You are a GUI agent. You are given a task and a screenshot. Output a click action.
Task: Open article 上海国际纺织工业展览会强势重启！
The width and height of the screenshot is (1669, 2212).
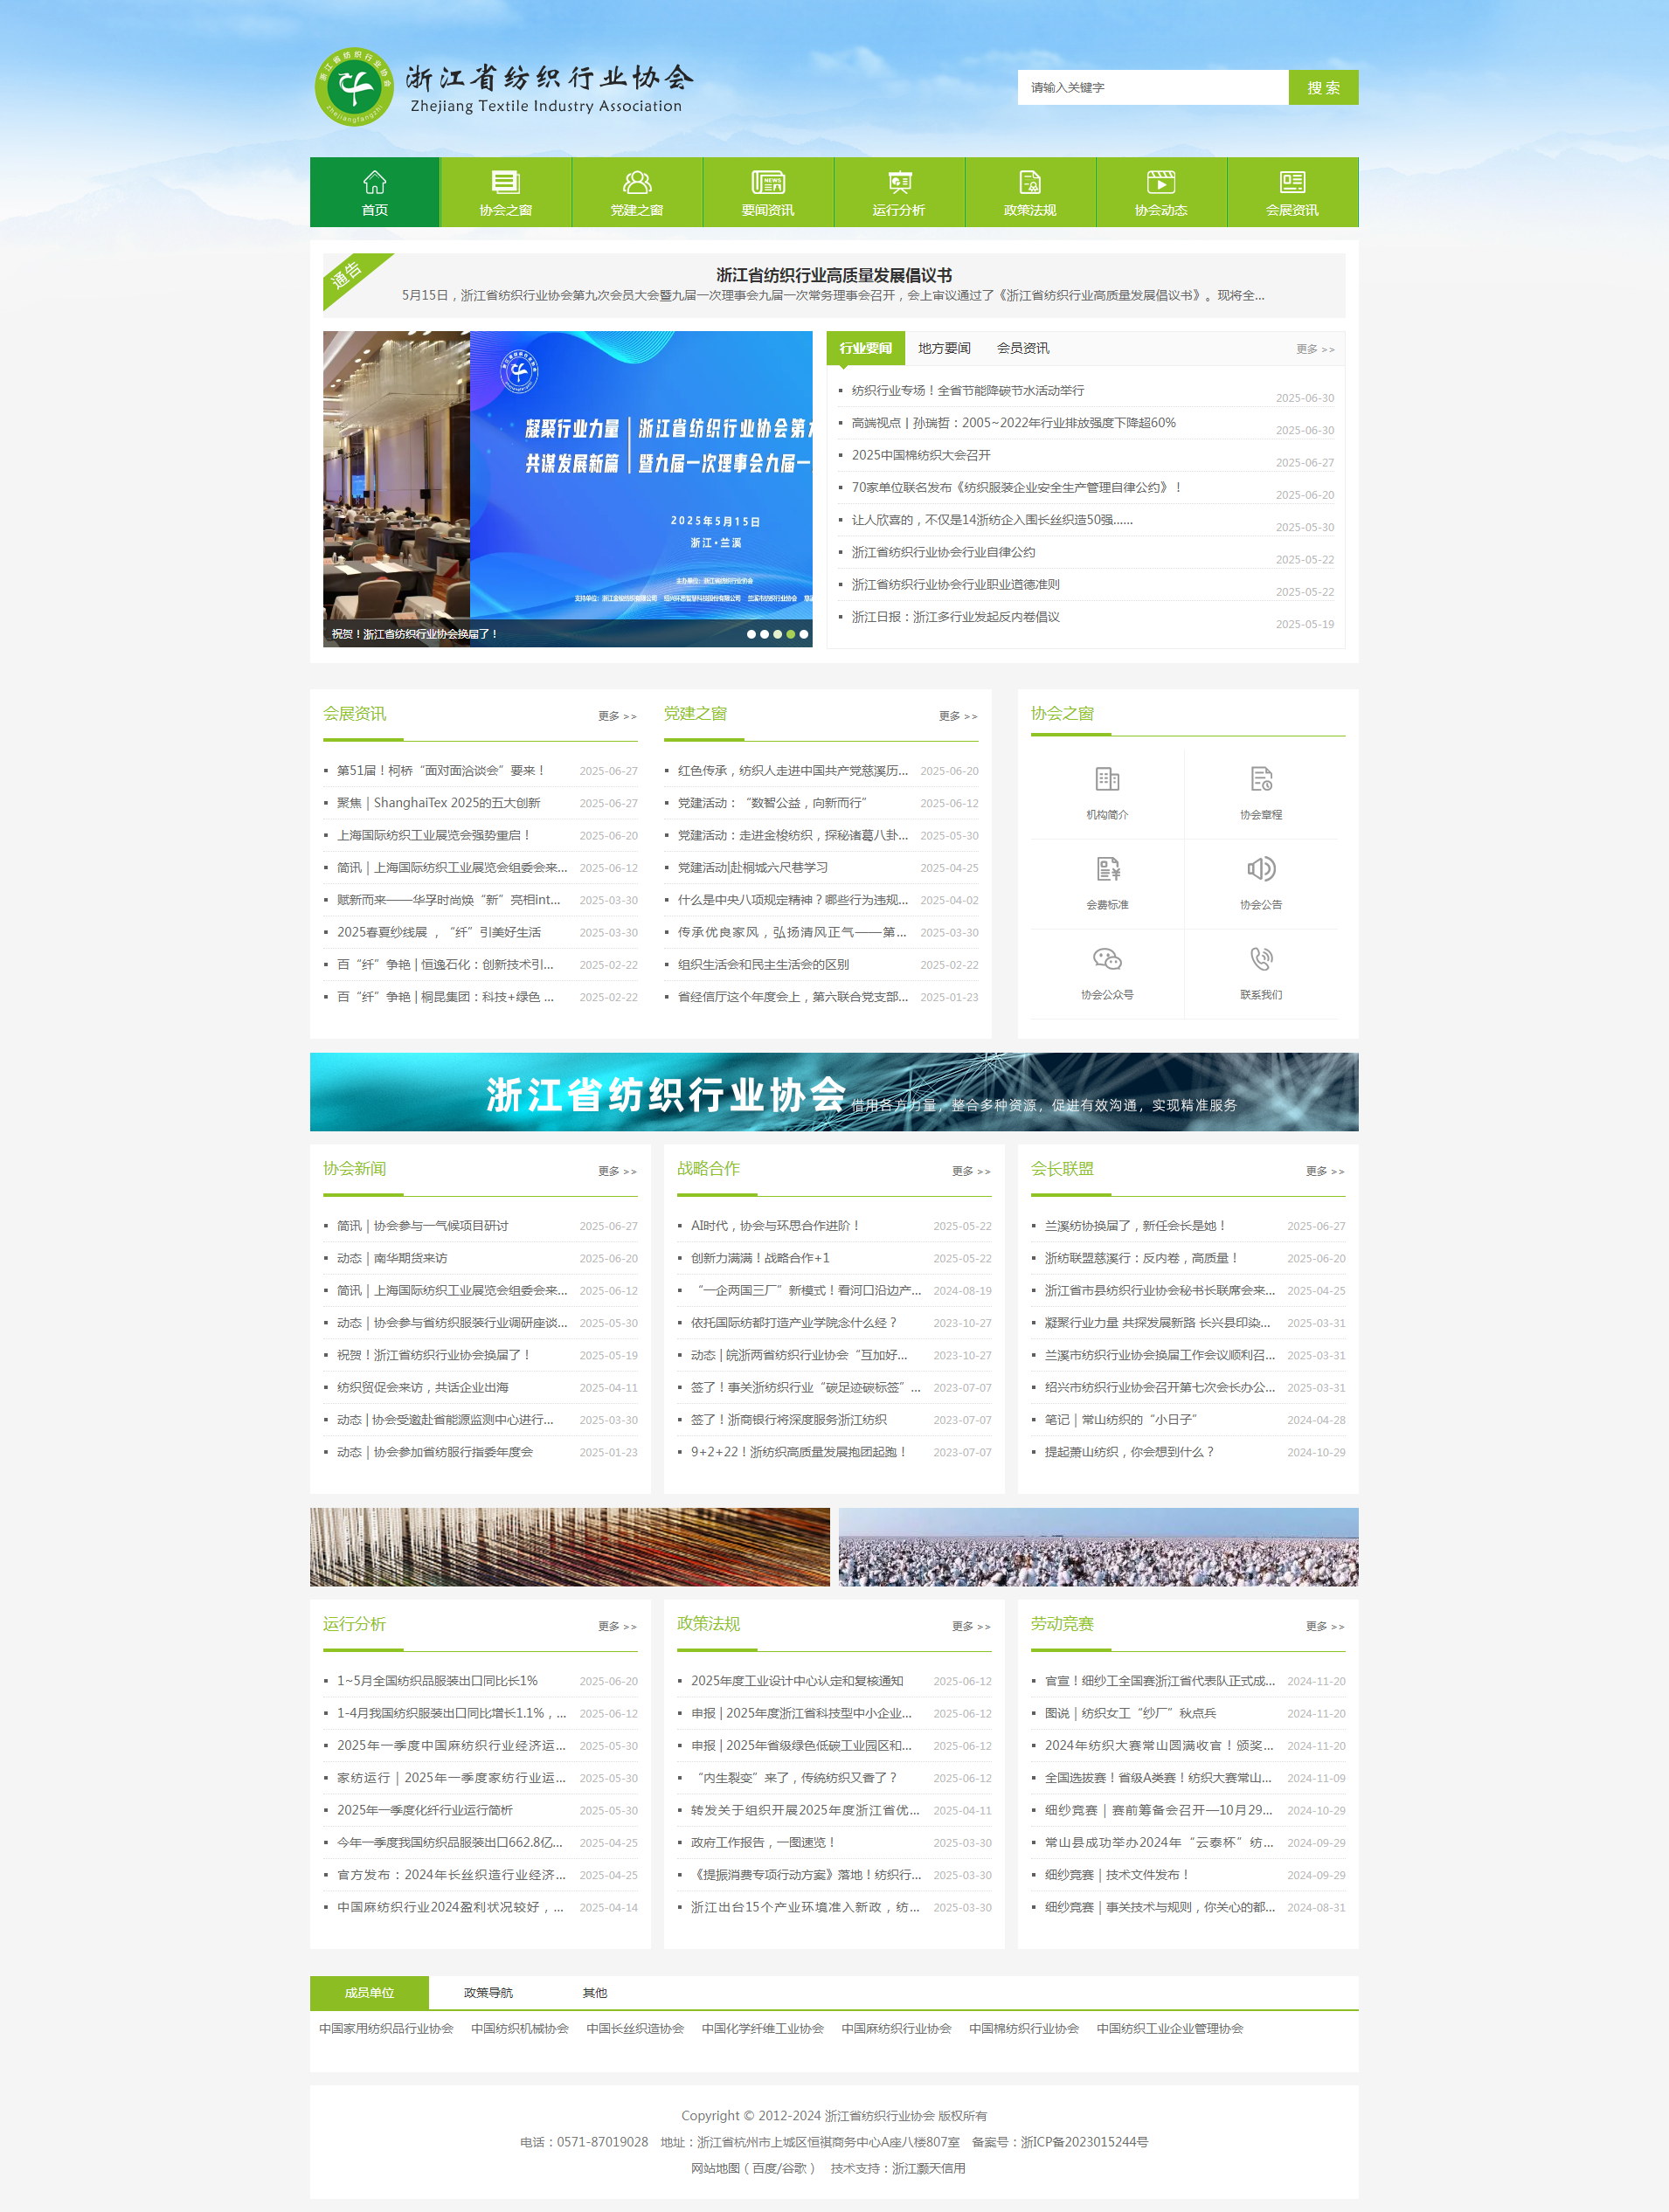[x=434, y=835]
